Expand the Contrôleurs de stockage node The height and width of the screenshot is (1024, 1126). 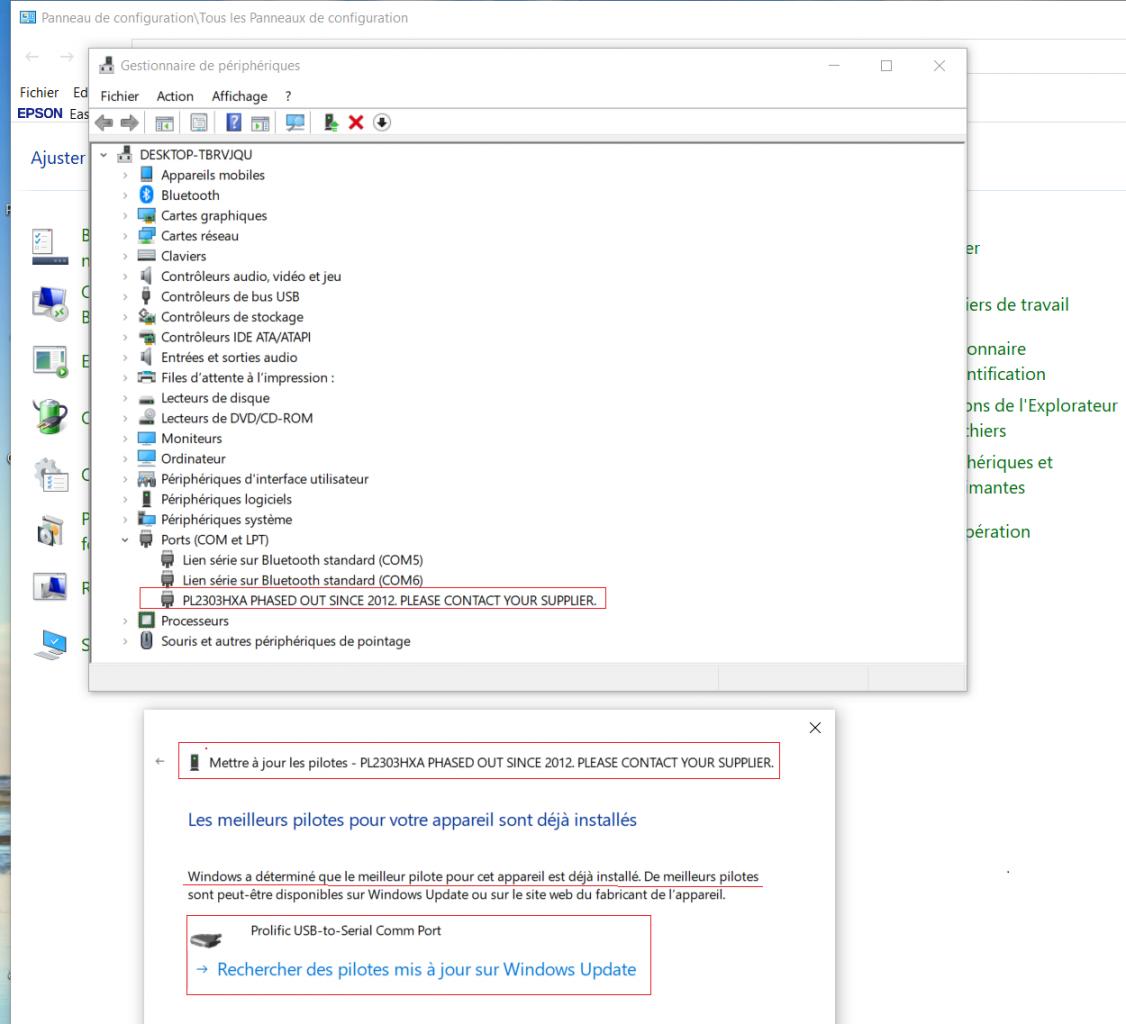(x=125, y=317)
